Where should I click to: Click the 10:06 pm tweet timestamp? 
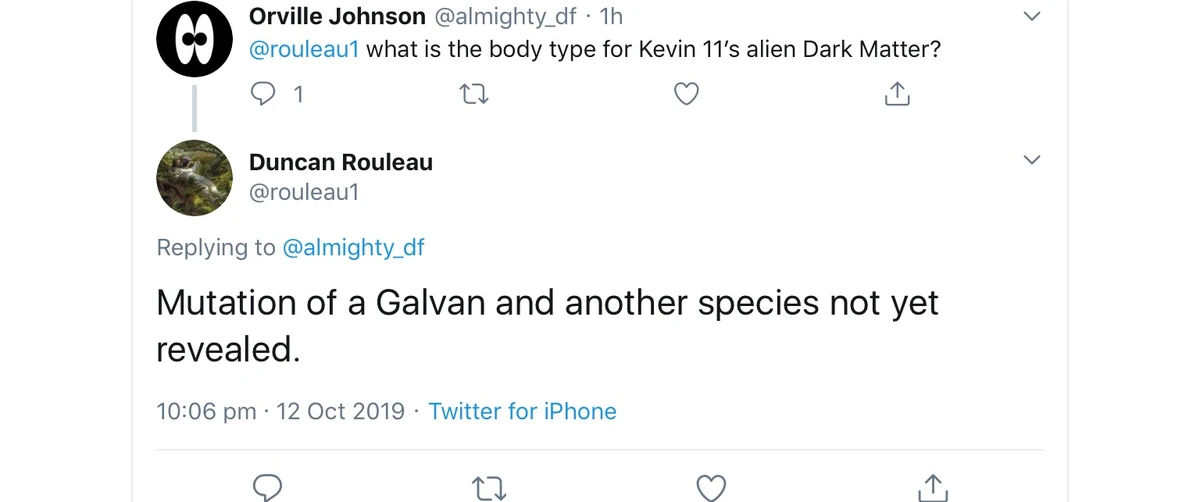point(206,411)
